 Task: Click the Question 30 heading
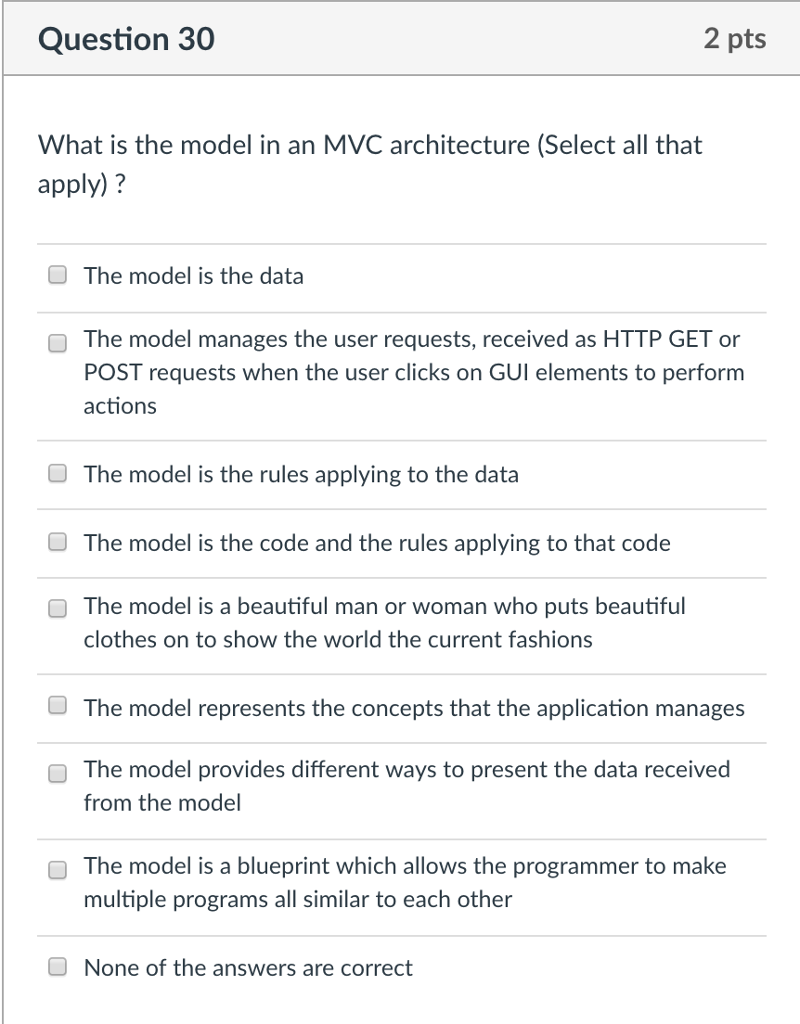tap(126, 39)
